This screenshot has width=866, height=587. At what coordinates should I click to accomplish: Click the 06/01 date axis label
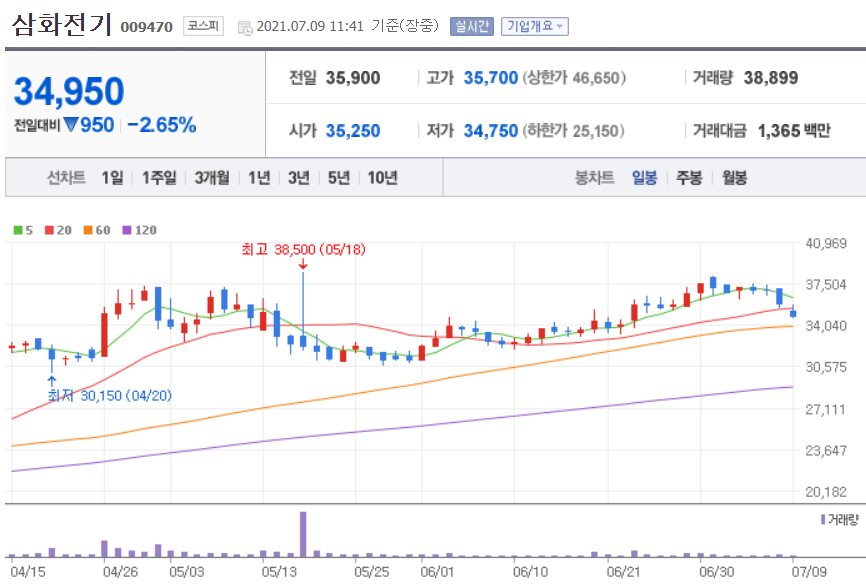click(x=437, y=572)
